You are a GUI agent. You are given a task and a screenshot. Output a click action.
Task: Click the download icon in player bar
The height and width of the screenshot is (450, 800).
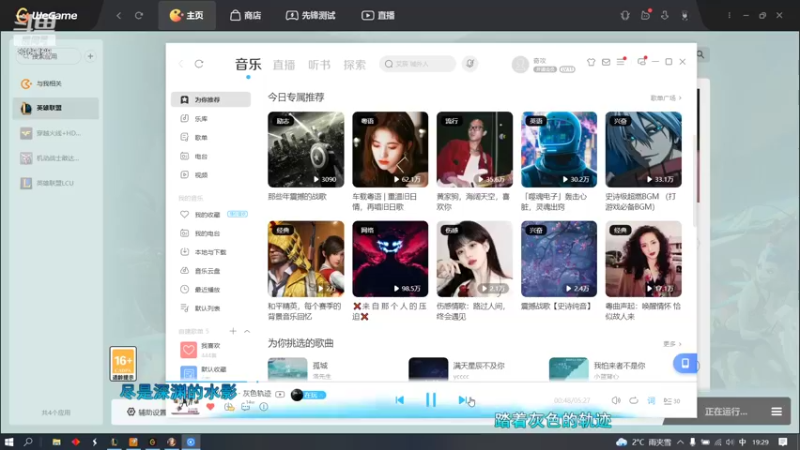[229, 407]
